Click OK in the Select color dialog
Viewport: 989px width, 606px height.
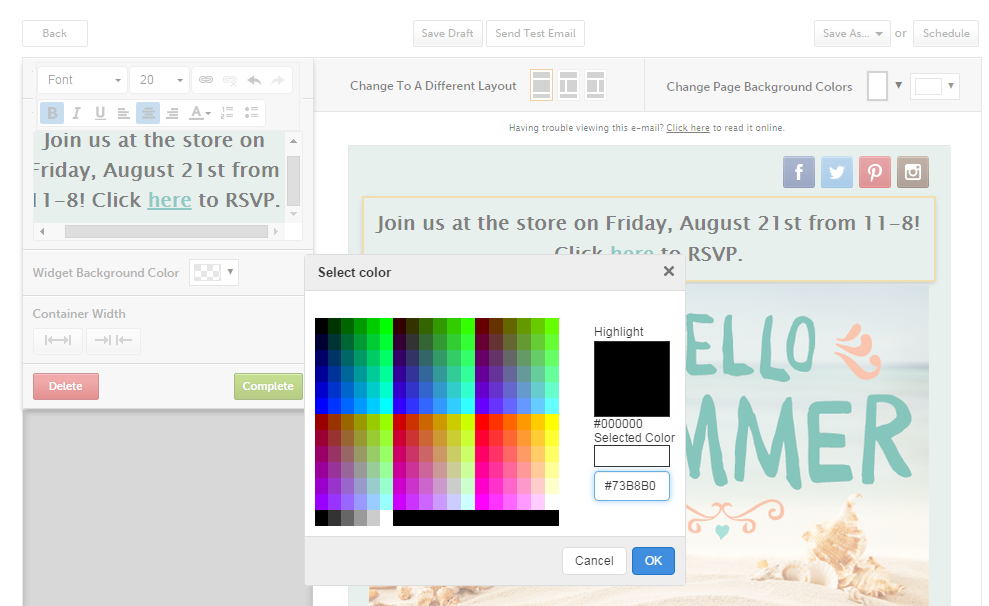pyautogui.click(x=653, y=561)
